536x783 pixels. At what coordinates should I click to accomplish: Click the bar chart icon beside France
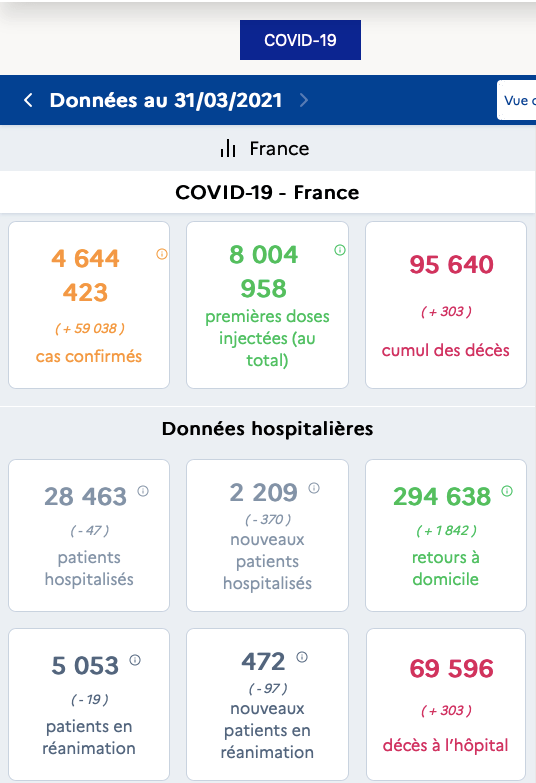[x=228, y=148]
